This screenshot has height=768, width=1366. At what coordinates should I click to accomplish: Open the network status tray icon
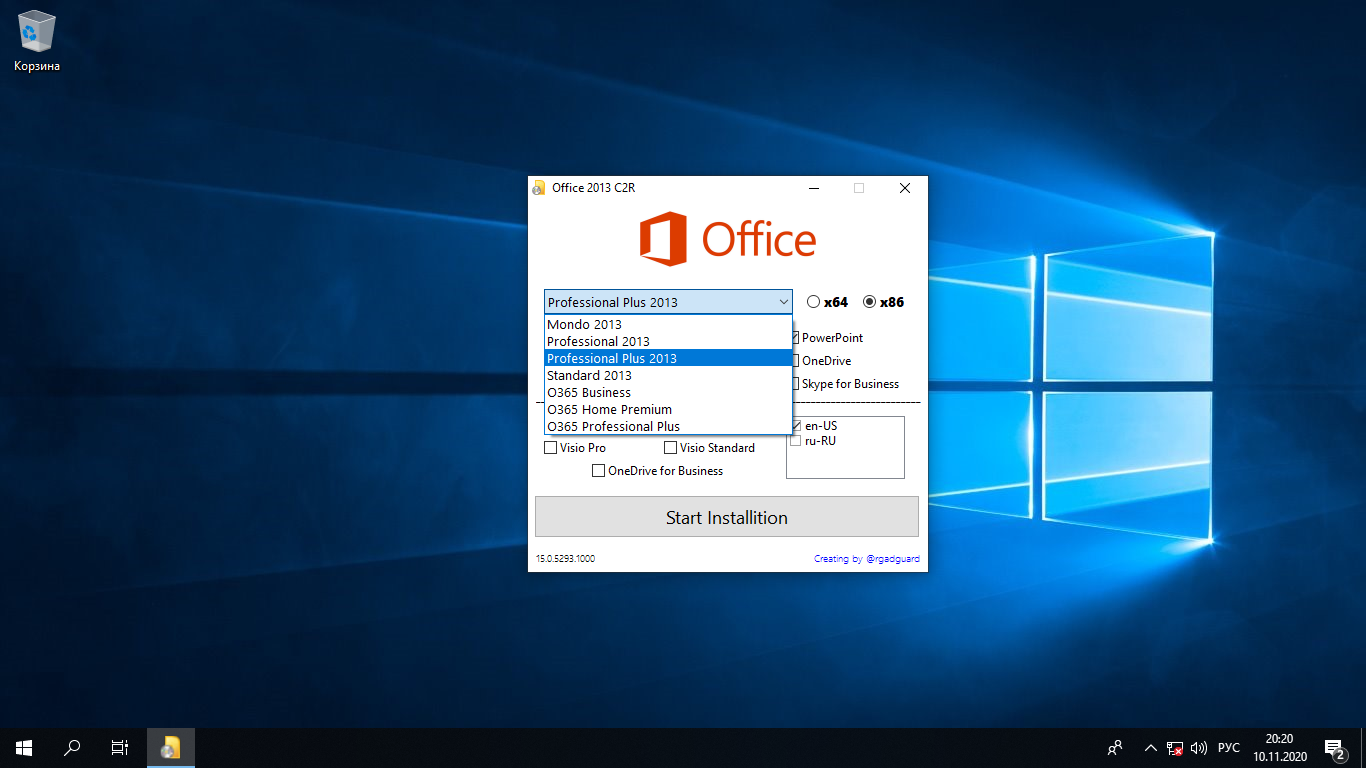click(x=1175, y=747)
